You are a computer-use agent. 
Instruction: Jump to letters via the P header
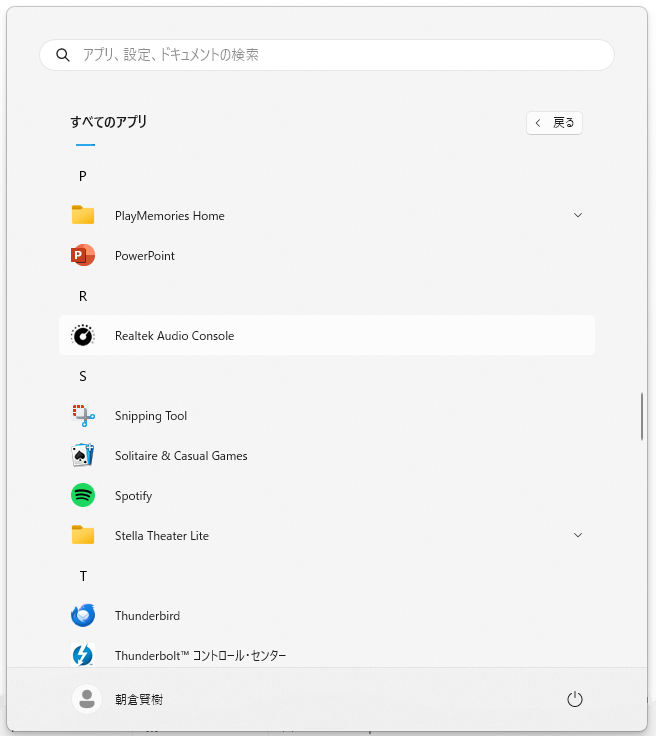83,176
